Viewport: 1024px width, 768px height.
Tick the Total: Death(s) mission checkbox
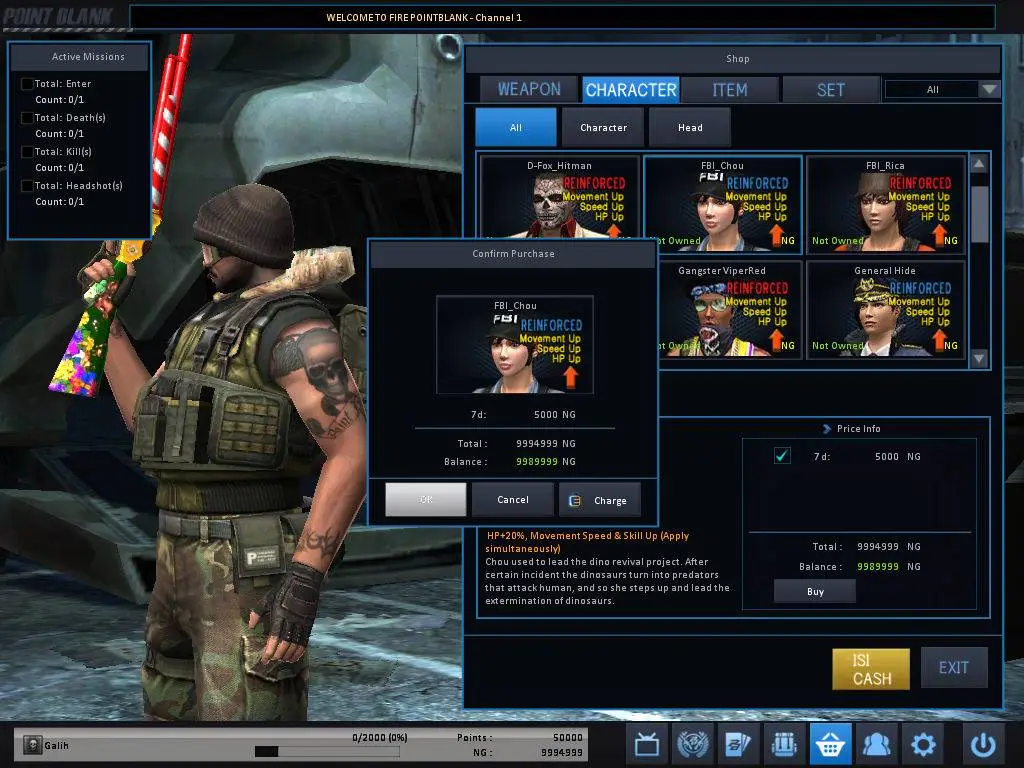click(x=27, y=118)
